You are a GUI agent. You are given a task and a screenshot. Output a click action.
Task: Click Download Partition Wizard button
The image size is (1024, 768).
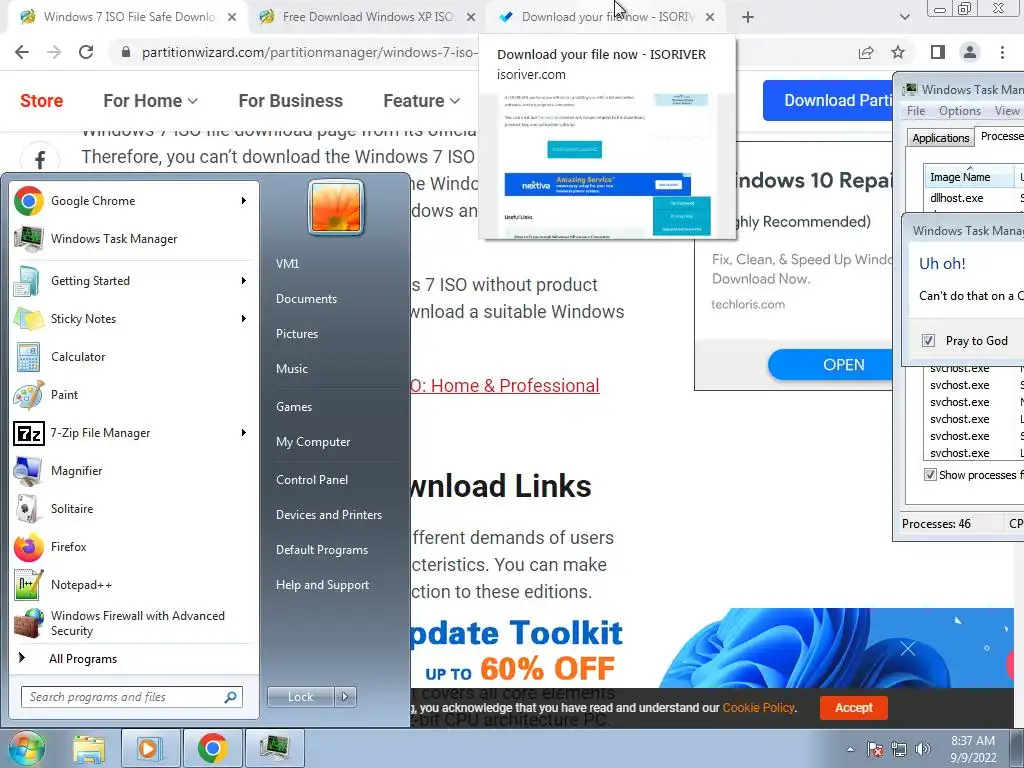click(x=828, y=101)
